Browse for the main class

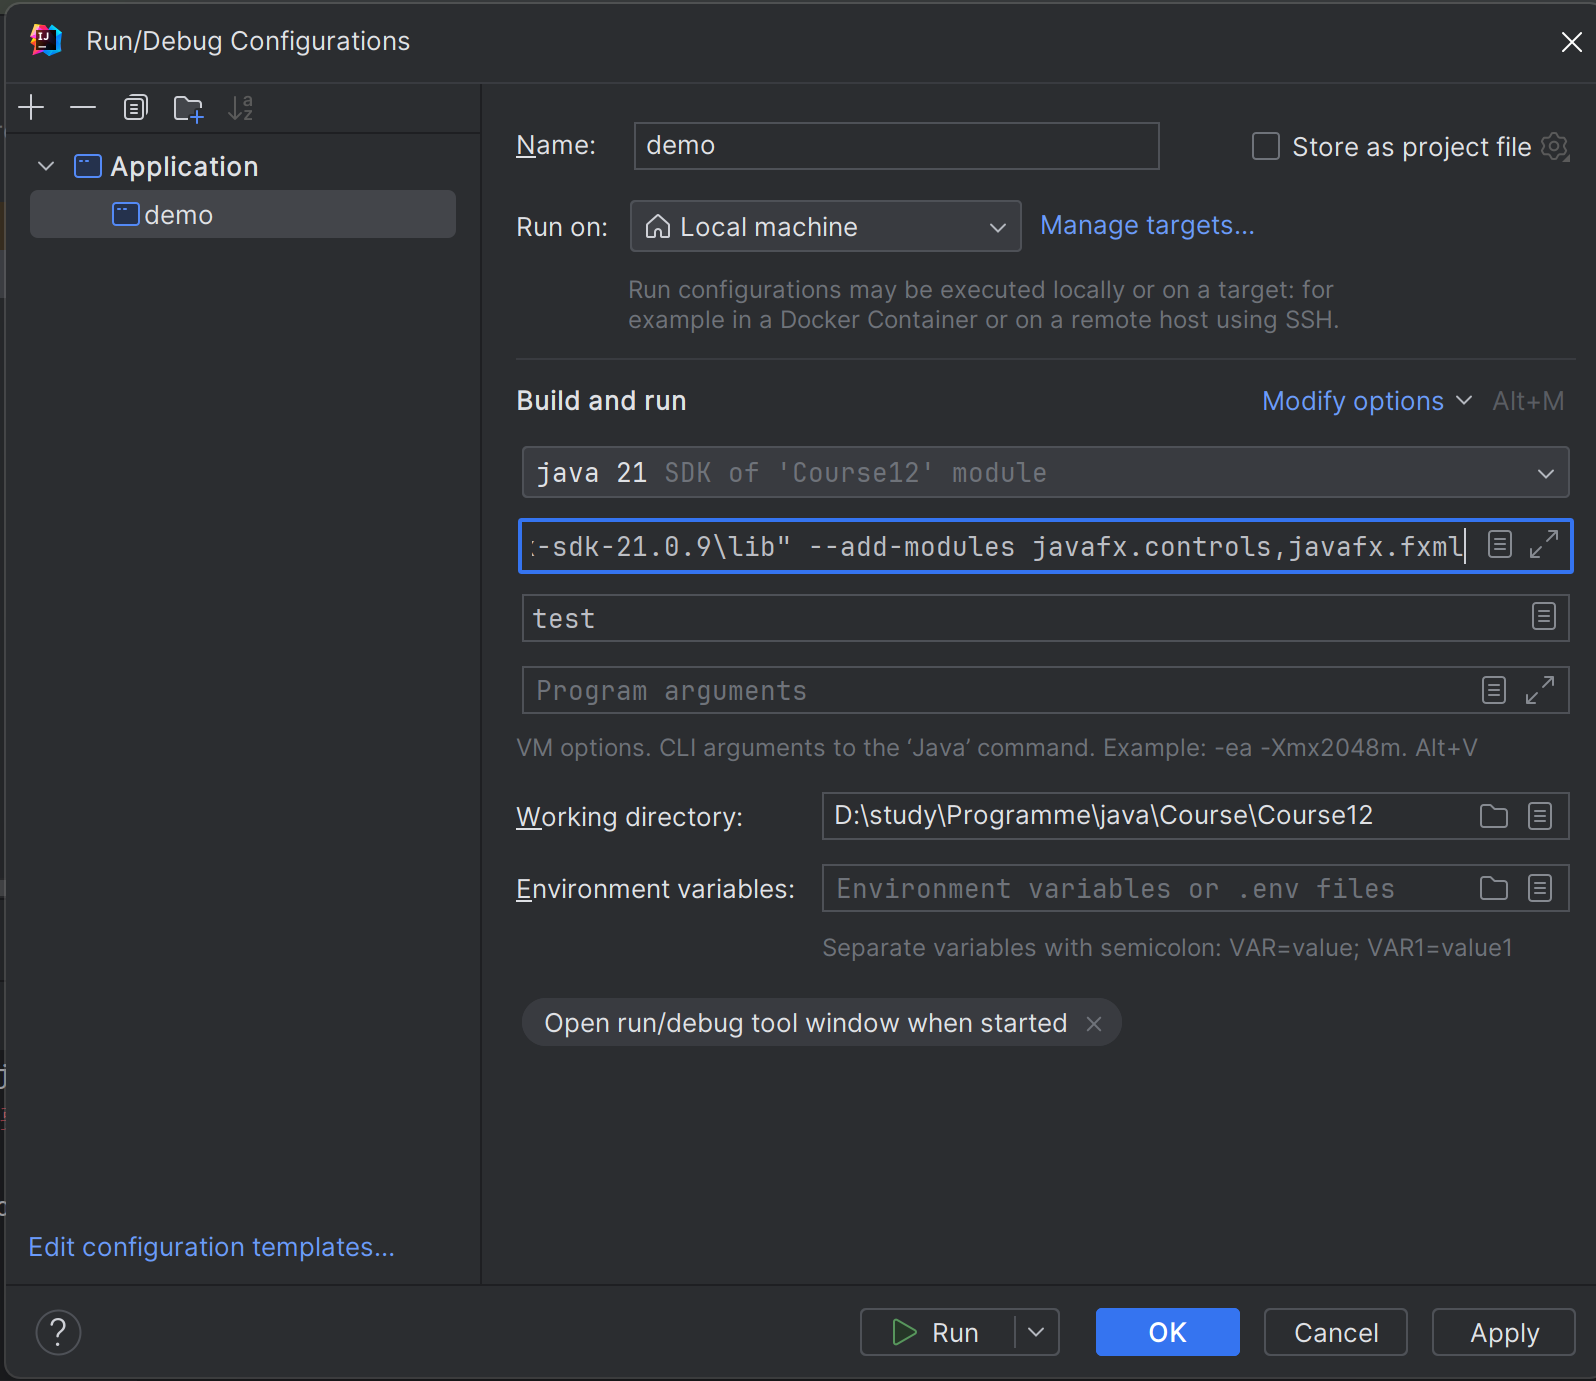[1544, 617]
